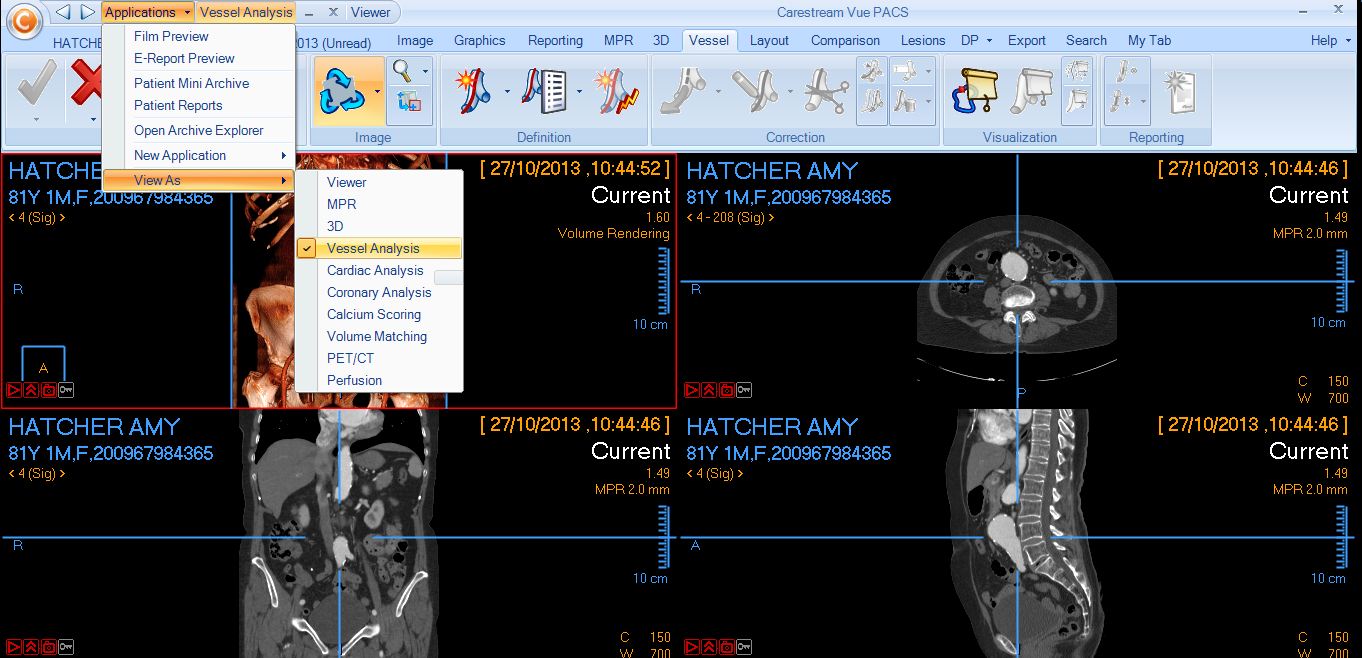Click the Carestream orange logo button
The height and width of the screenshot is (658, 1362).
click(25, 19)
